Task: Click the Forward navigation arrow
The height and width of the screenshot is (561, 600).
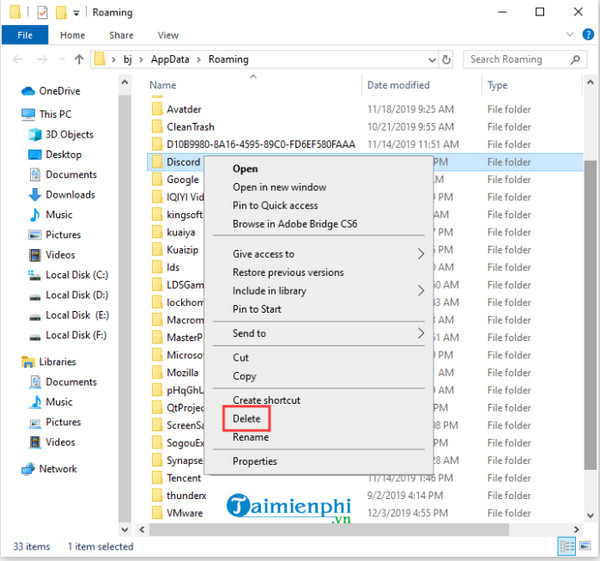Action: tap(42, 59)
